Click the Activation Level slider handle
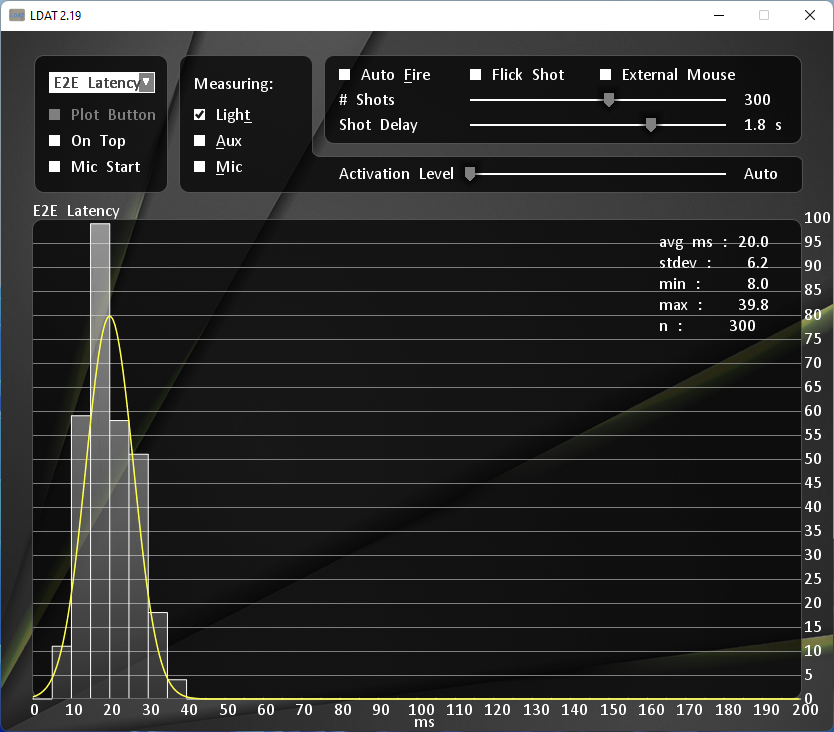The image size is (834, 732). tap(470, 174)
